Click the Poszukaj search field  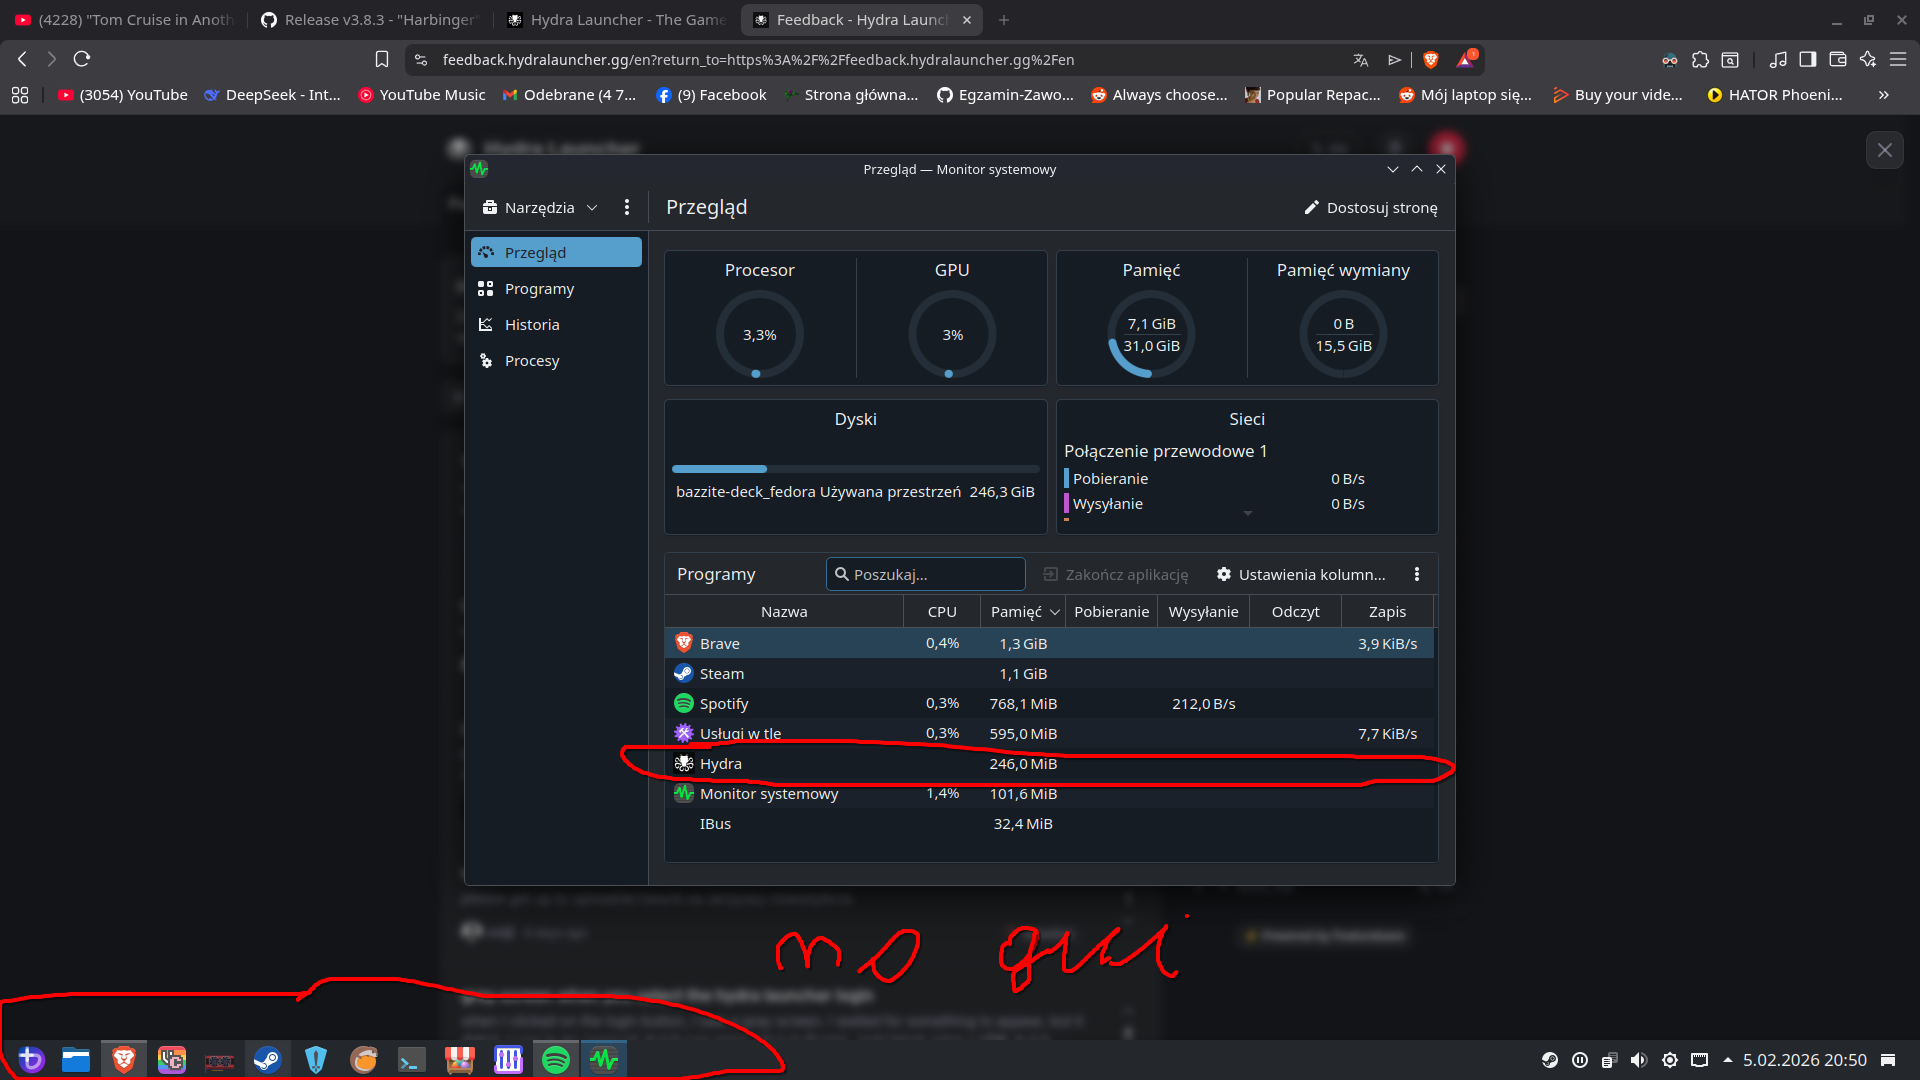tap(927, 574)
